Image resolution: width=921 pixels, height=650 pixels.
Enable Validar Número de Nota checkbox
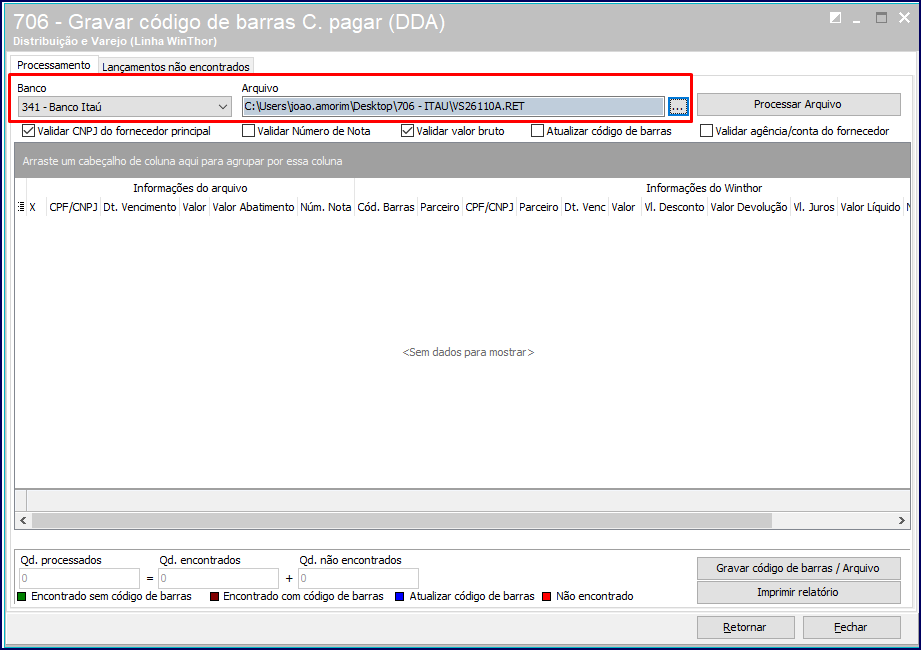[248, 131]
